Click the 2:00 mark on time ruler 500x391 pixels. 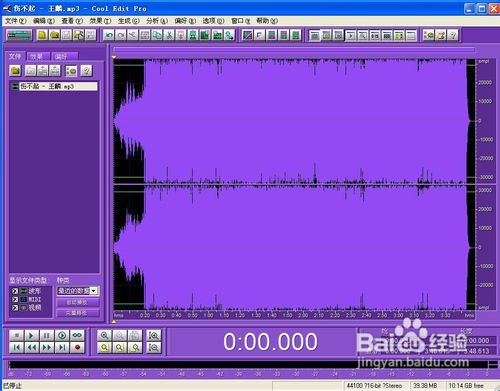point(303,315)
